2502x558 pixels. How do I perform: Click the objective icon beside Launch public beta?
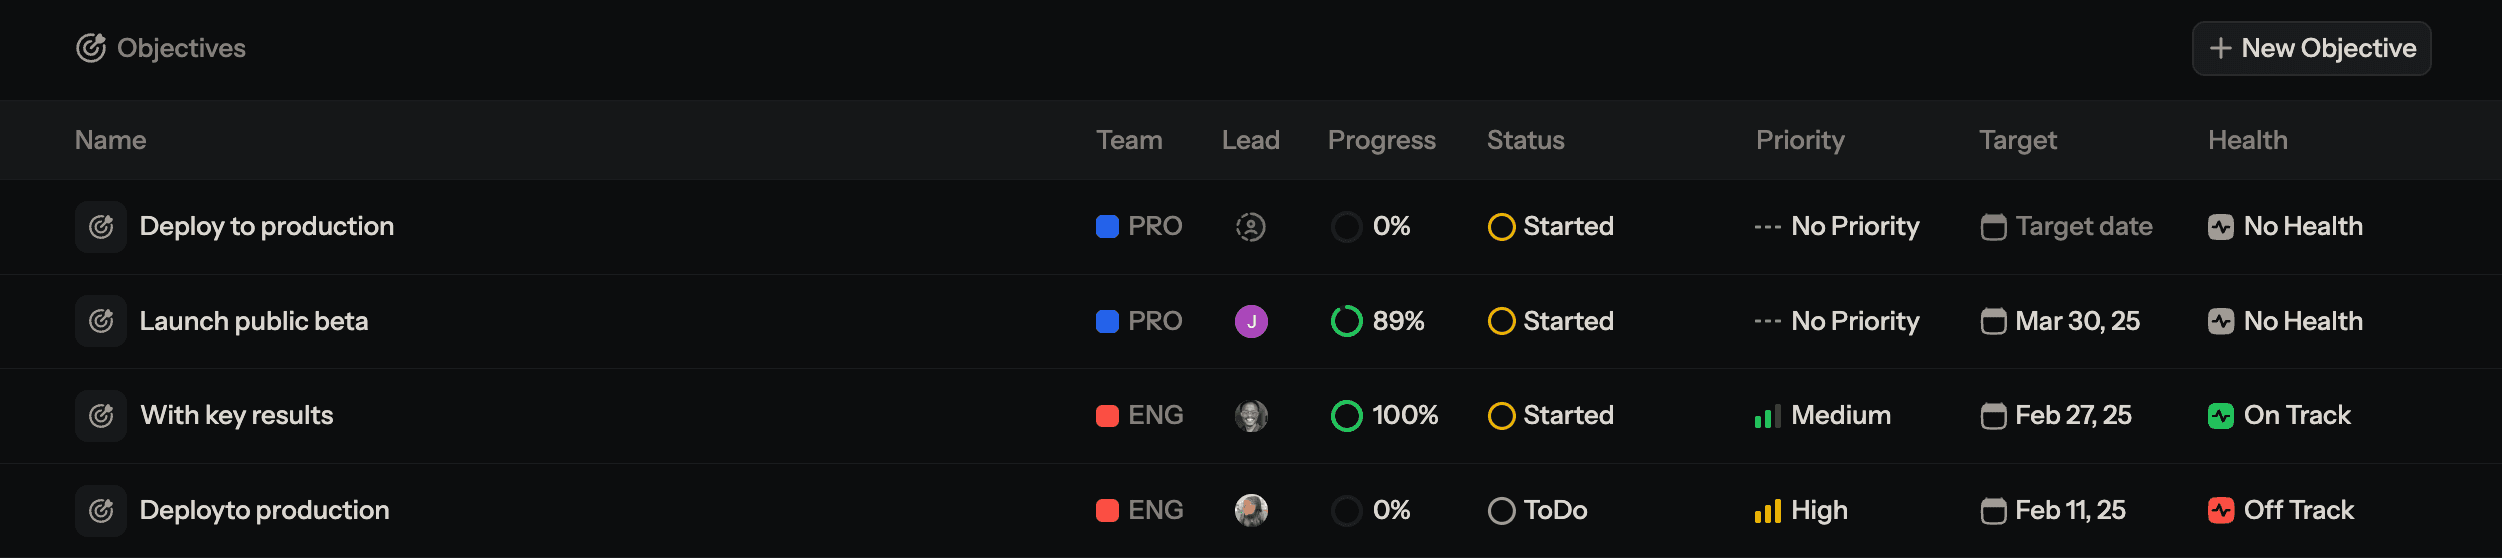(101, 321)
